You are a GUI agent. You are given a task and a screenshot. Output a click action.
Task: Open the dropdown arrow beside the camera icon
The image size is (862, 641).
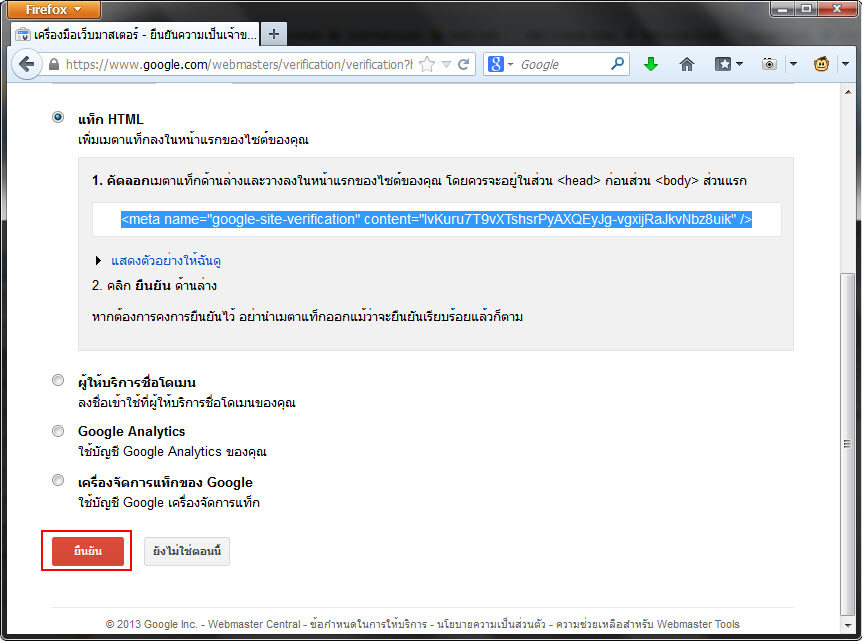pos(793,64)
